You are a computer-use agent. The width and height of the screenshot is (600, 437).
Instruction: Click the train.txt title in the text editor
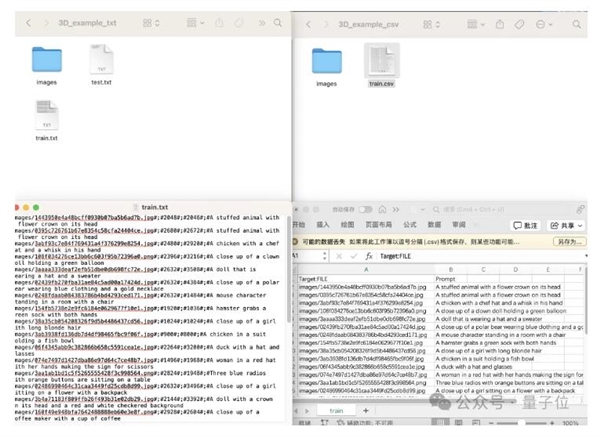coord(155,207)
